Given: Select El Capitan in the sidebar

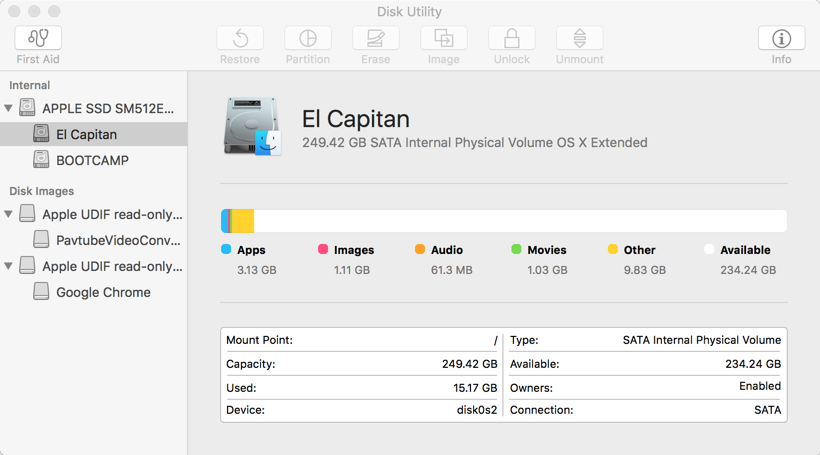Looking at the screenshot, I should [x=86, y=134].
